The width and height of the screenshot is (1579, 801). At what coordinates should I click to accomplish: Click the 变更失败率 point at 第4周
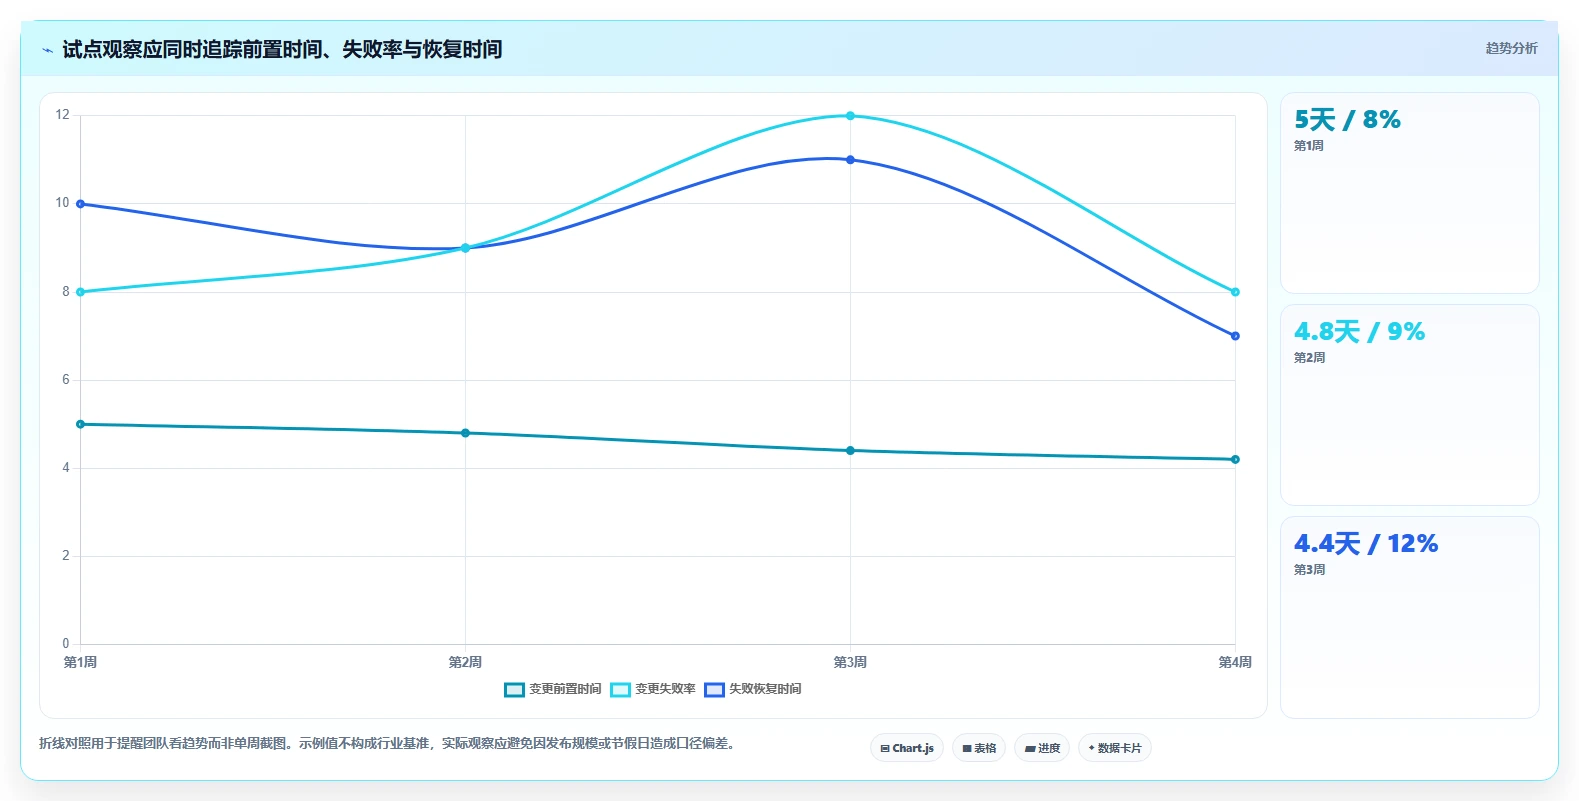click(x=1235, y=292)
